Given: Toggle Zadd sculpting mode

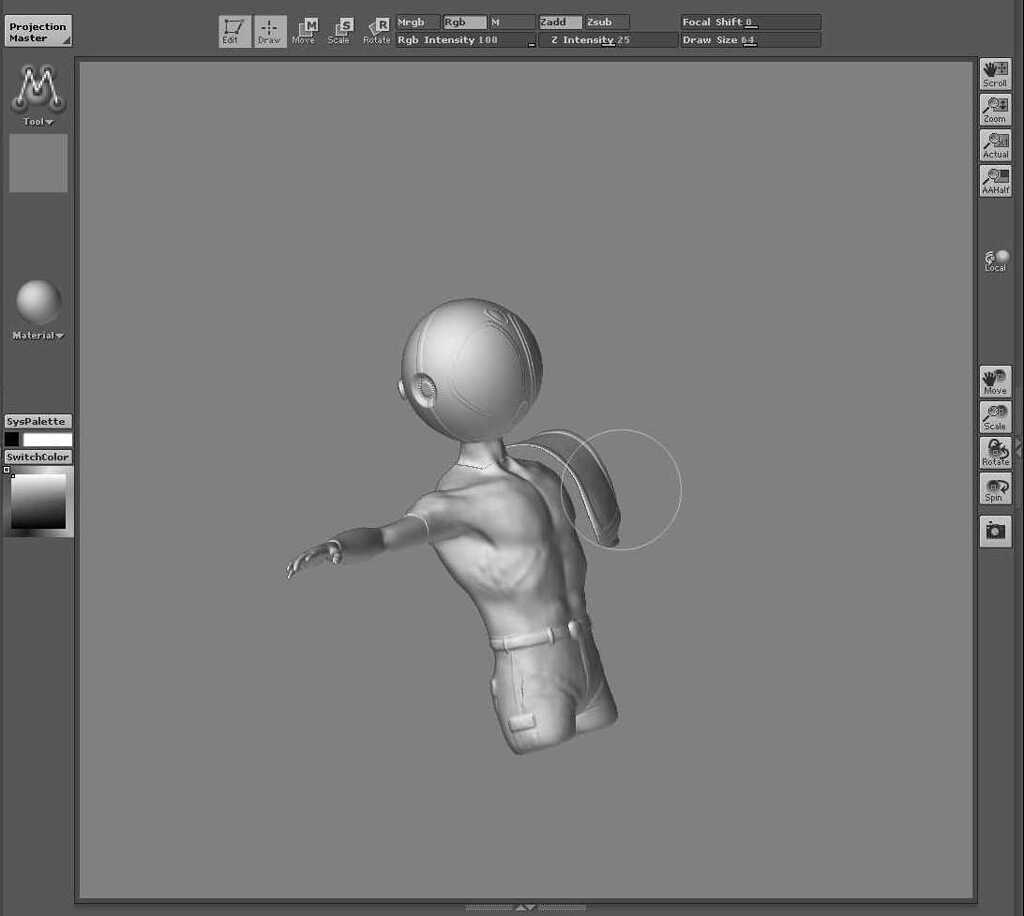Looking at the screenshot, I should (557, 21).
